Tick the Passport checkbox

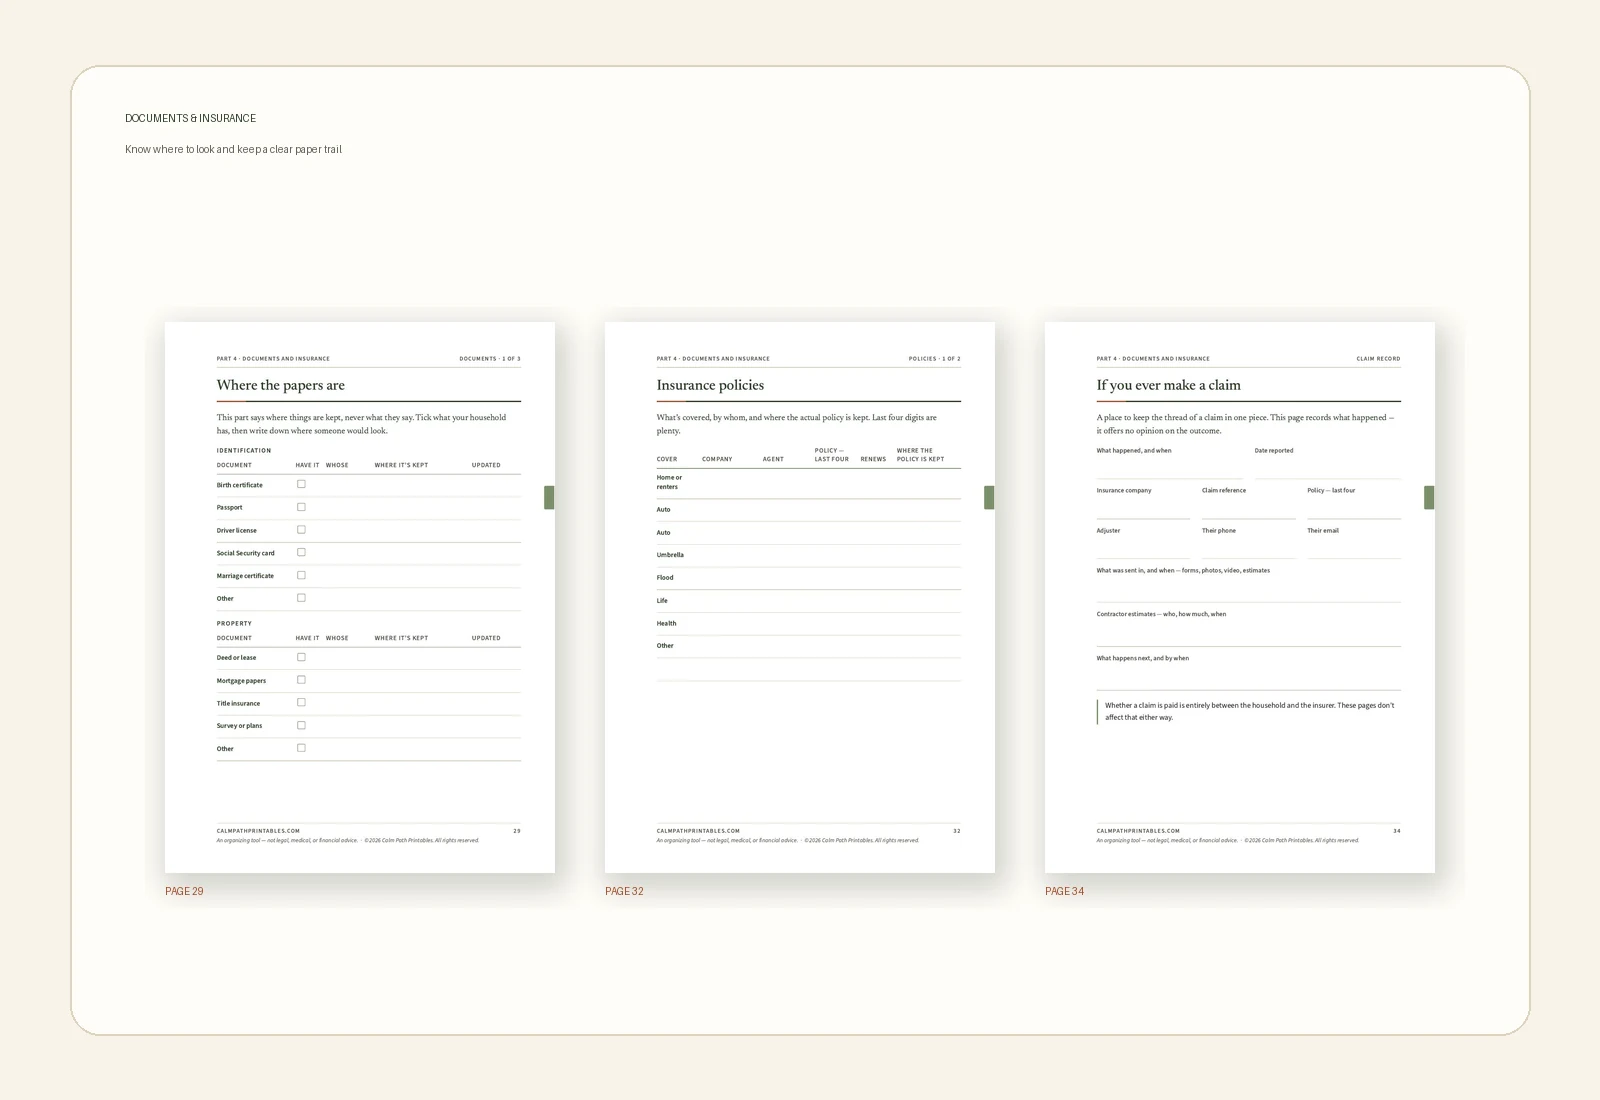301,507
